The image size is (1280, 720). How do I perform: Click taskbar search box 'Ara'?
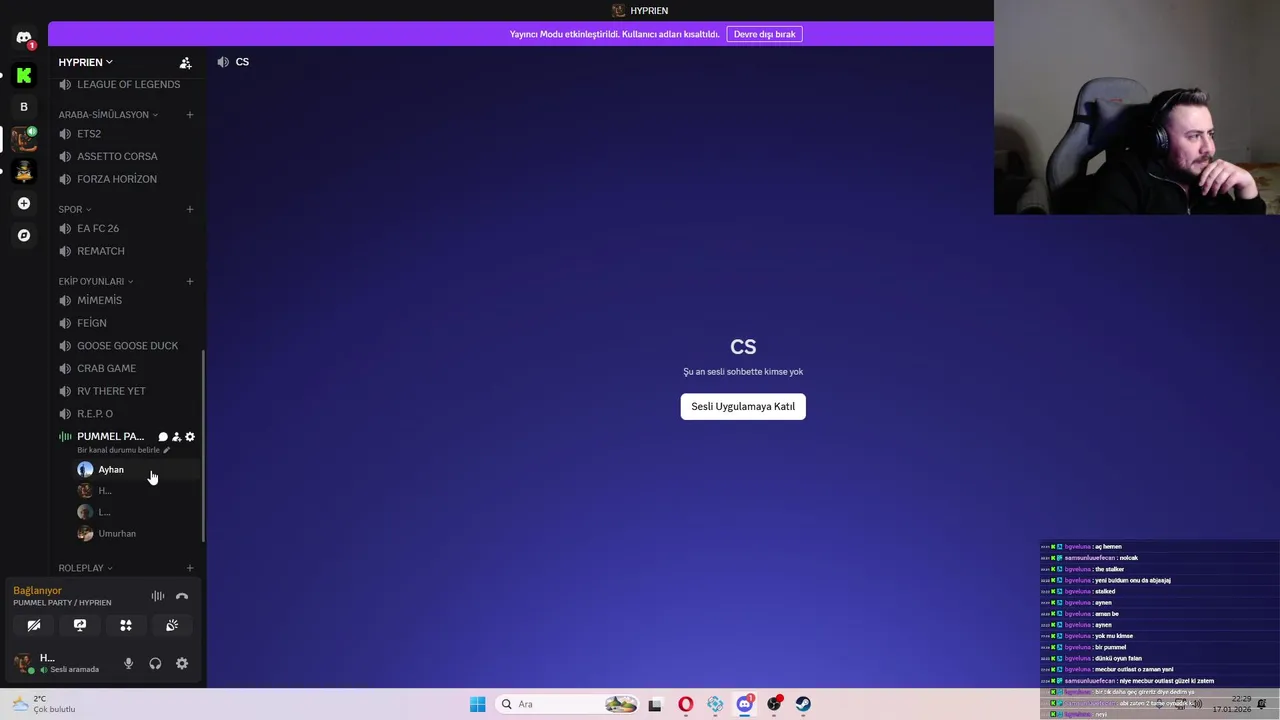point(567,704)
